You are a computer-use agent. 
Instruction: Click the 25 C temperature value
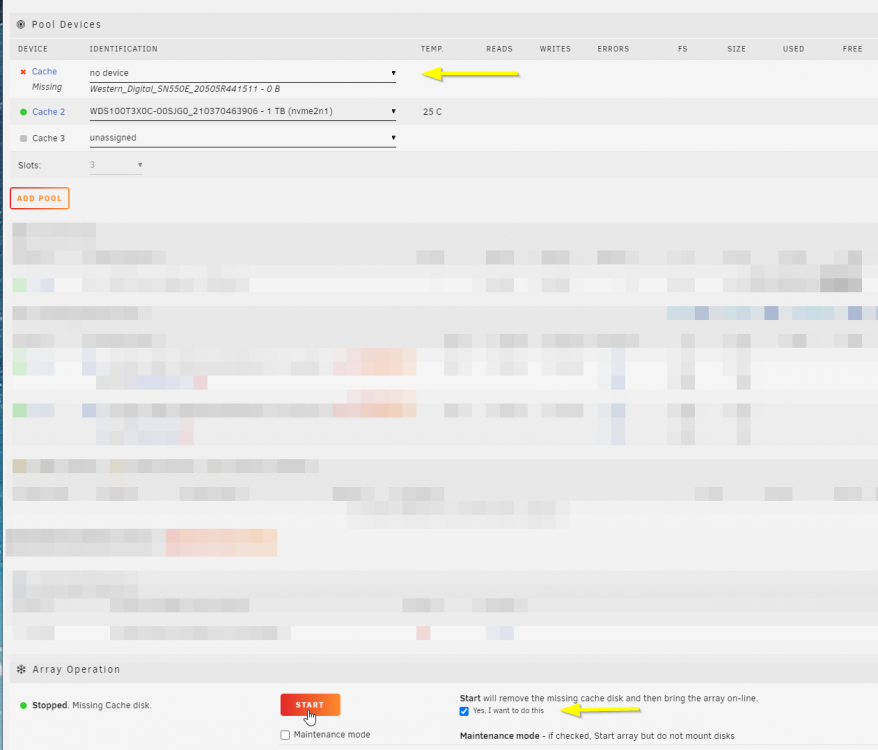click(x=432, y=112)
